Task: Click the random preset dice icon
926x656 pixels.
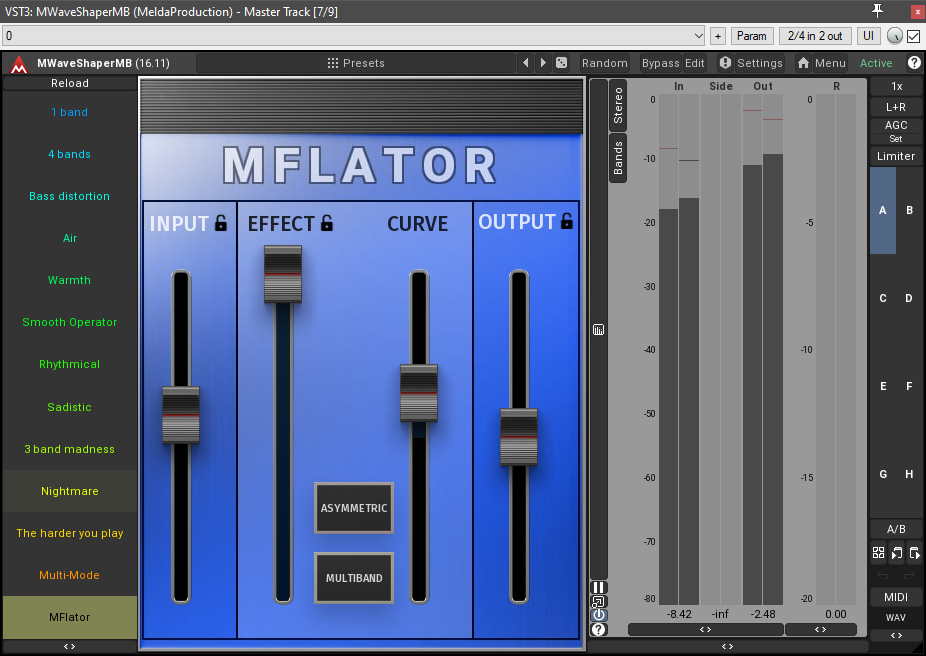Action: tap(562, 63)
